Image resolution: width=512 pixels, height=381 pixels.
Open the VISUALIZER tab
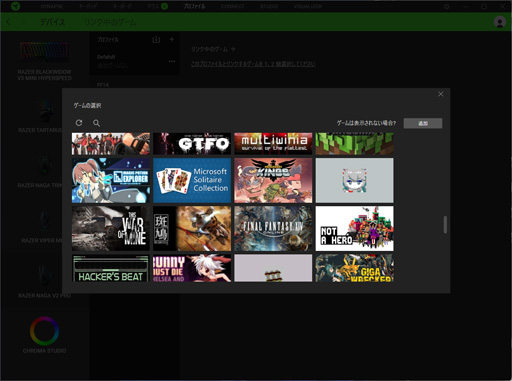click(x=307, y=6)
